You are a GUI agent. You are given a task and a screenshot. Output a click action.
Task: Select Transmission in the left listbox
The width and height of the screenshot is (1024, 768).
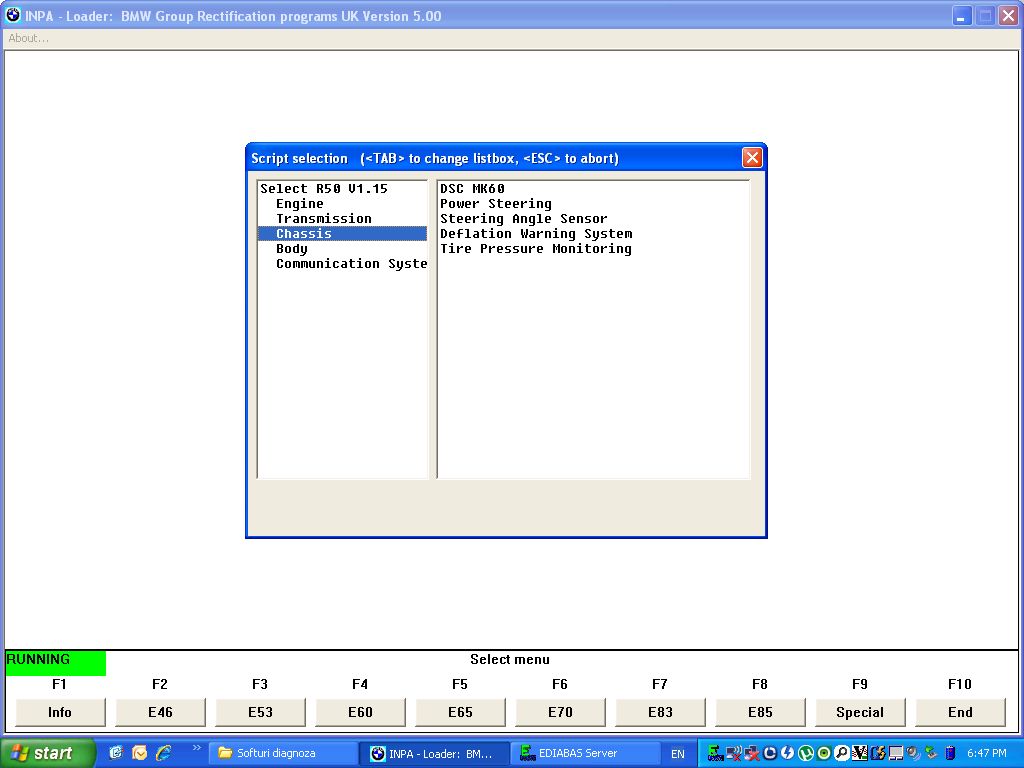click(x=323, y=219)
